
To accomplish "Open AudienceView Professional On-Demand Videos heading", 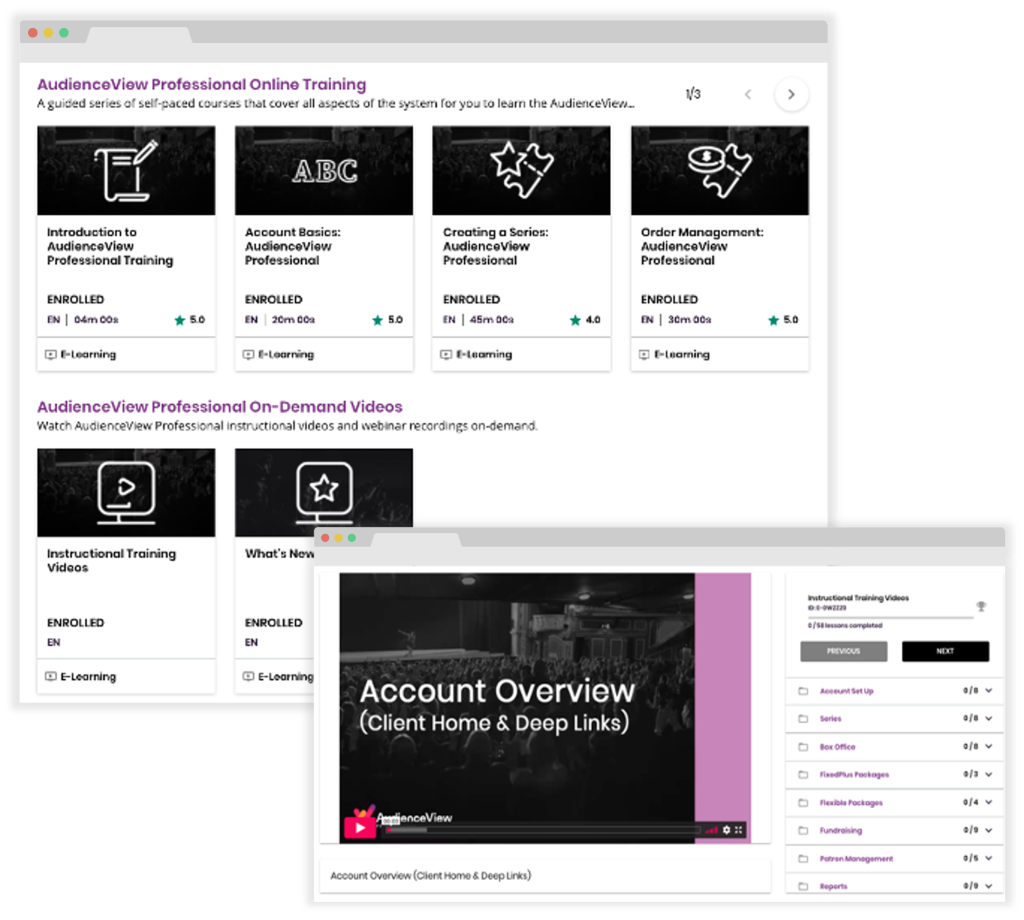I will click(x=219, y=407).
